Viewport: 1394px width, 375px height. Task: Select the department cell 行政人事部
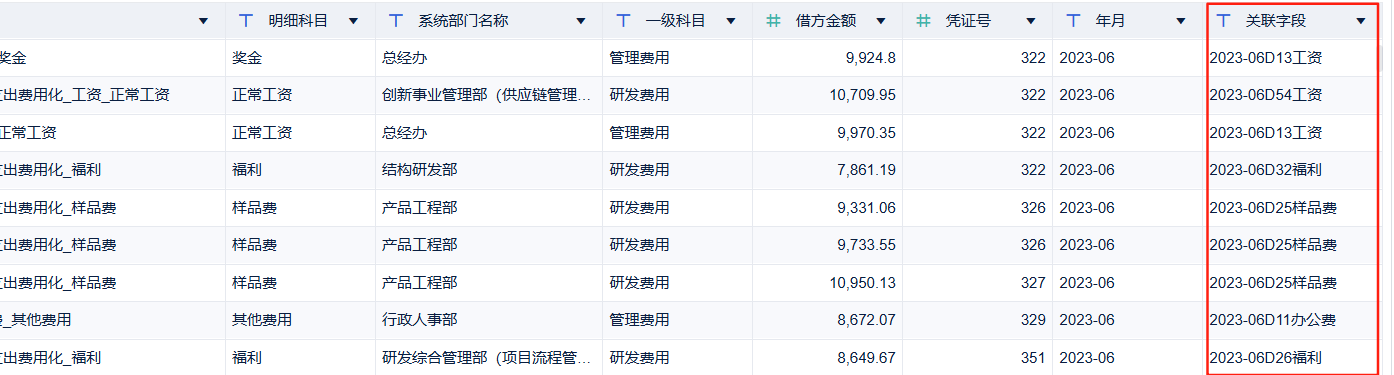click(x=419, y=320)
